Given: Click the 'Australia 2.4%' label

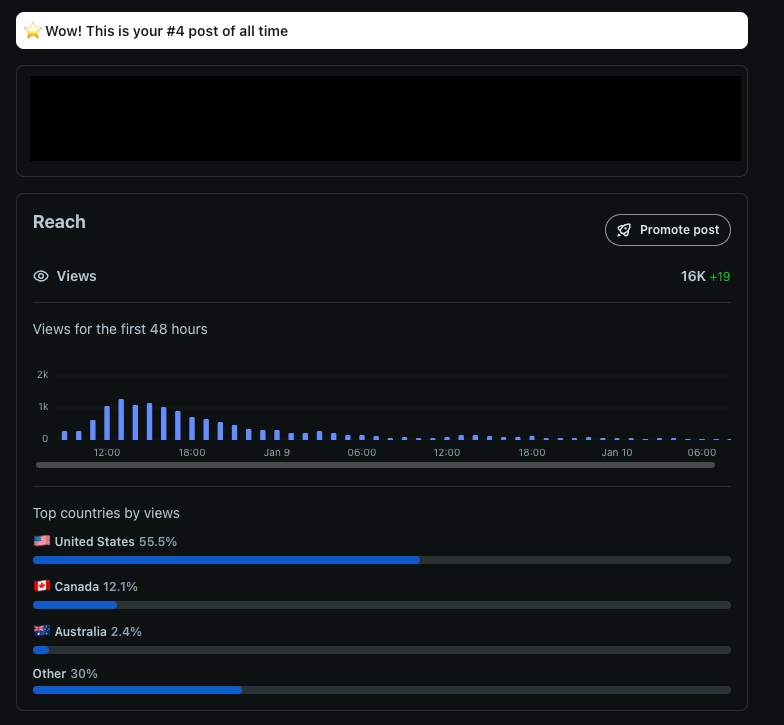Looking at the screenshot, I should [x=98, y=632].
